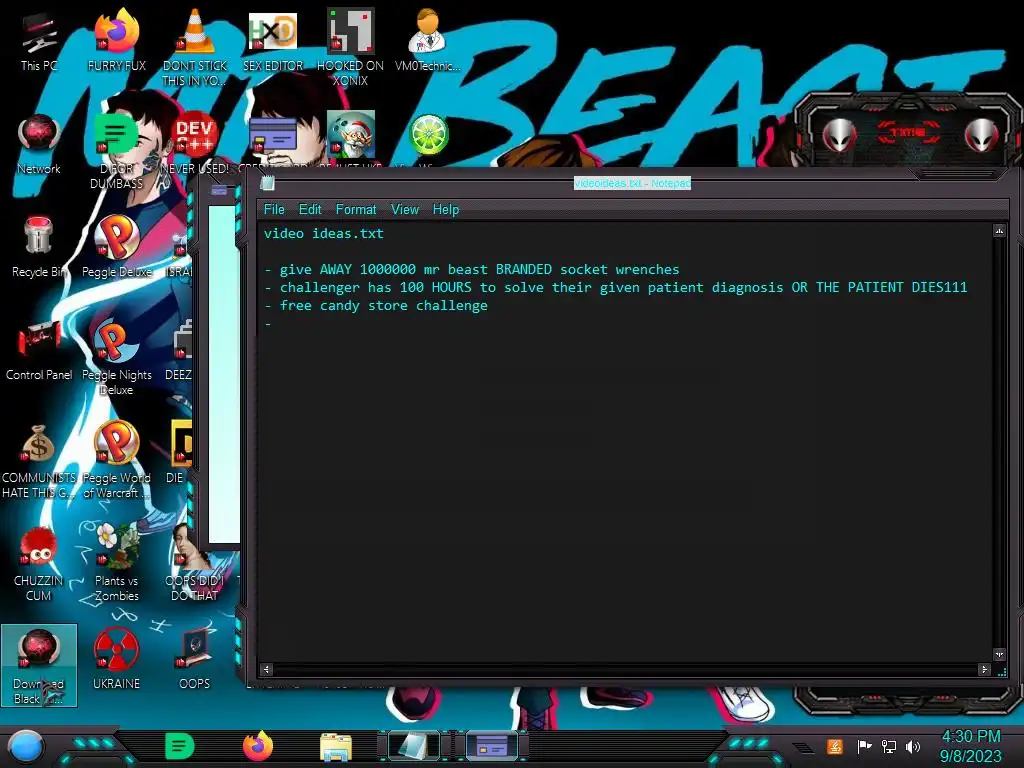The image size is (1024, 768).
Task: Open the Action Center flag tray icon
Action: (x=864, y=746)
